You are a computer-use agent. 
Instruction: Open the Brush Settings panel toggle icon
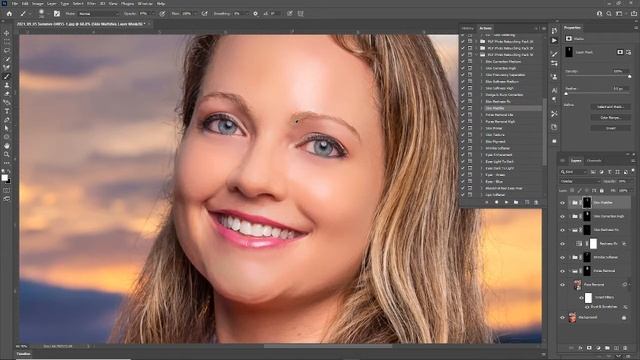pos(57,13)
